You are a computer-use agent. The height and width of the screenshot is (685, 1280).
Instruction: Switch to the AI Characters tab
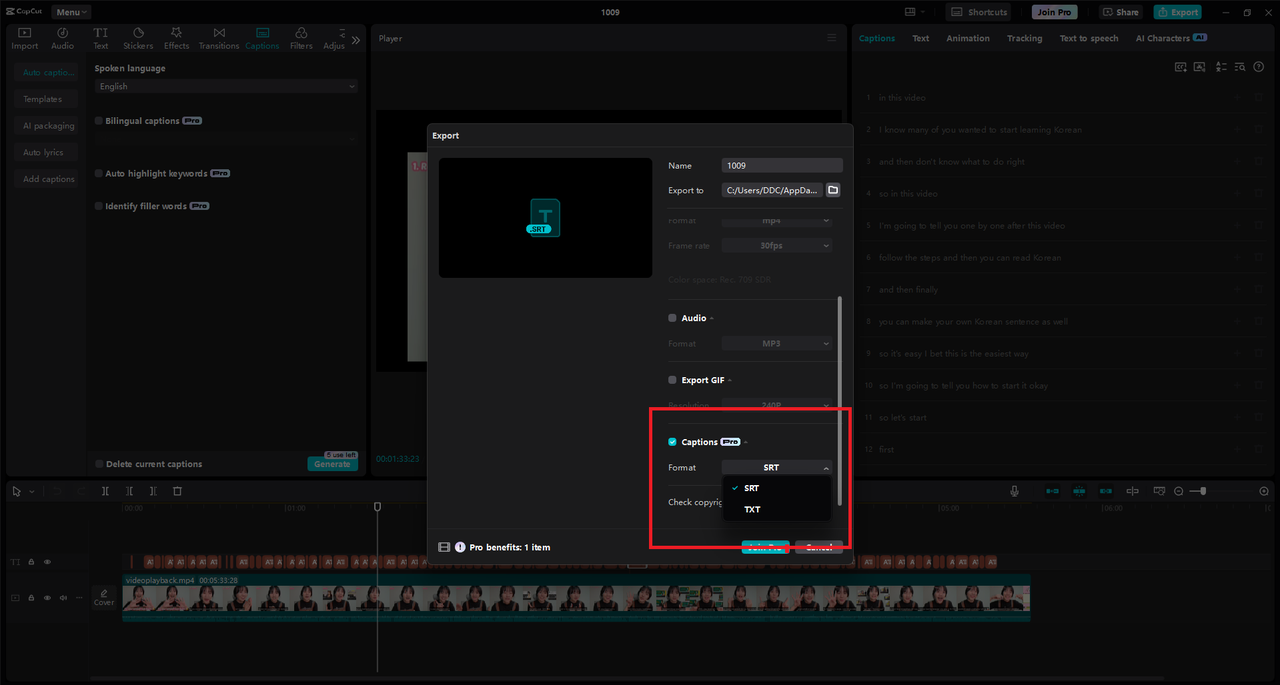(x=1171, y=38)
